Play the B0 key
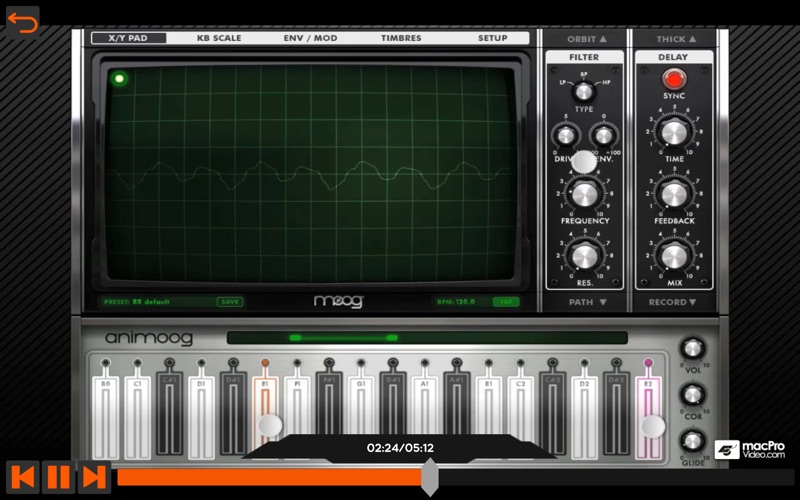800x500 pixels. (x=106, y=418)
